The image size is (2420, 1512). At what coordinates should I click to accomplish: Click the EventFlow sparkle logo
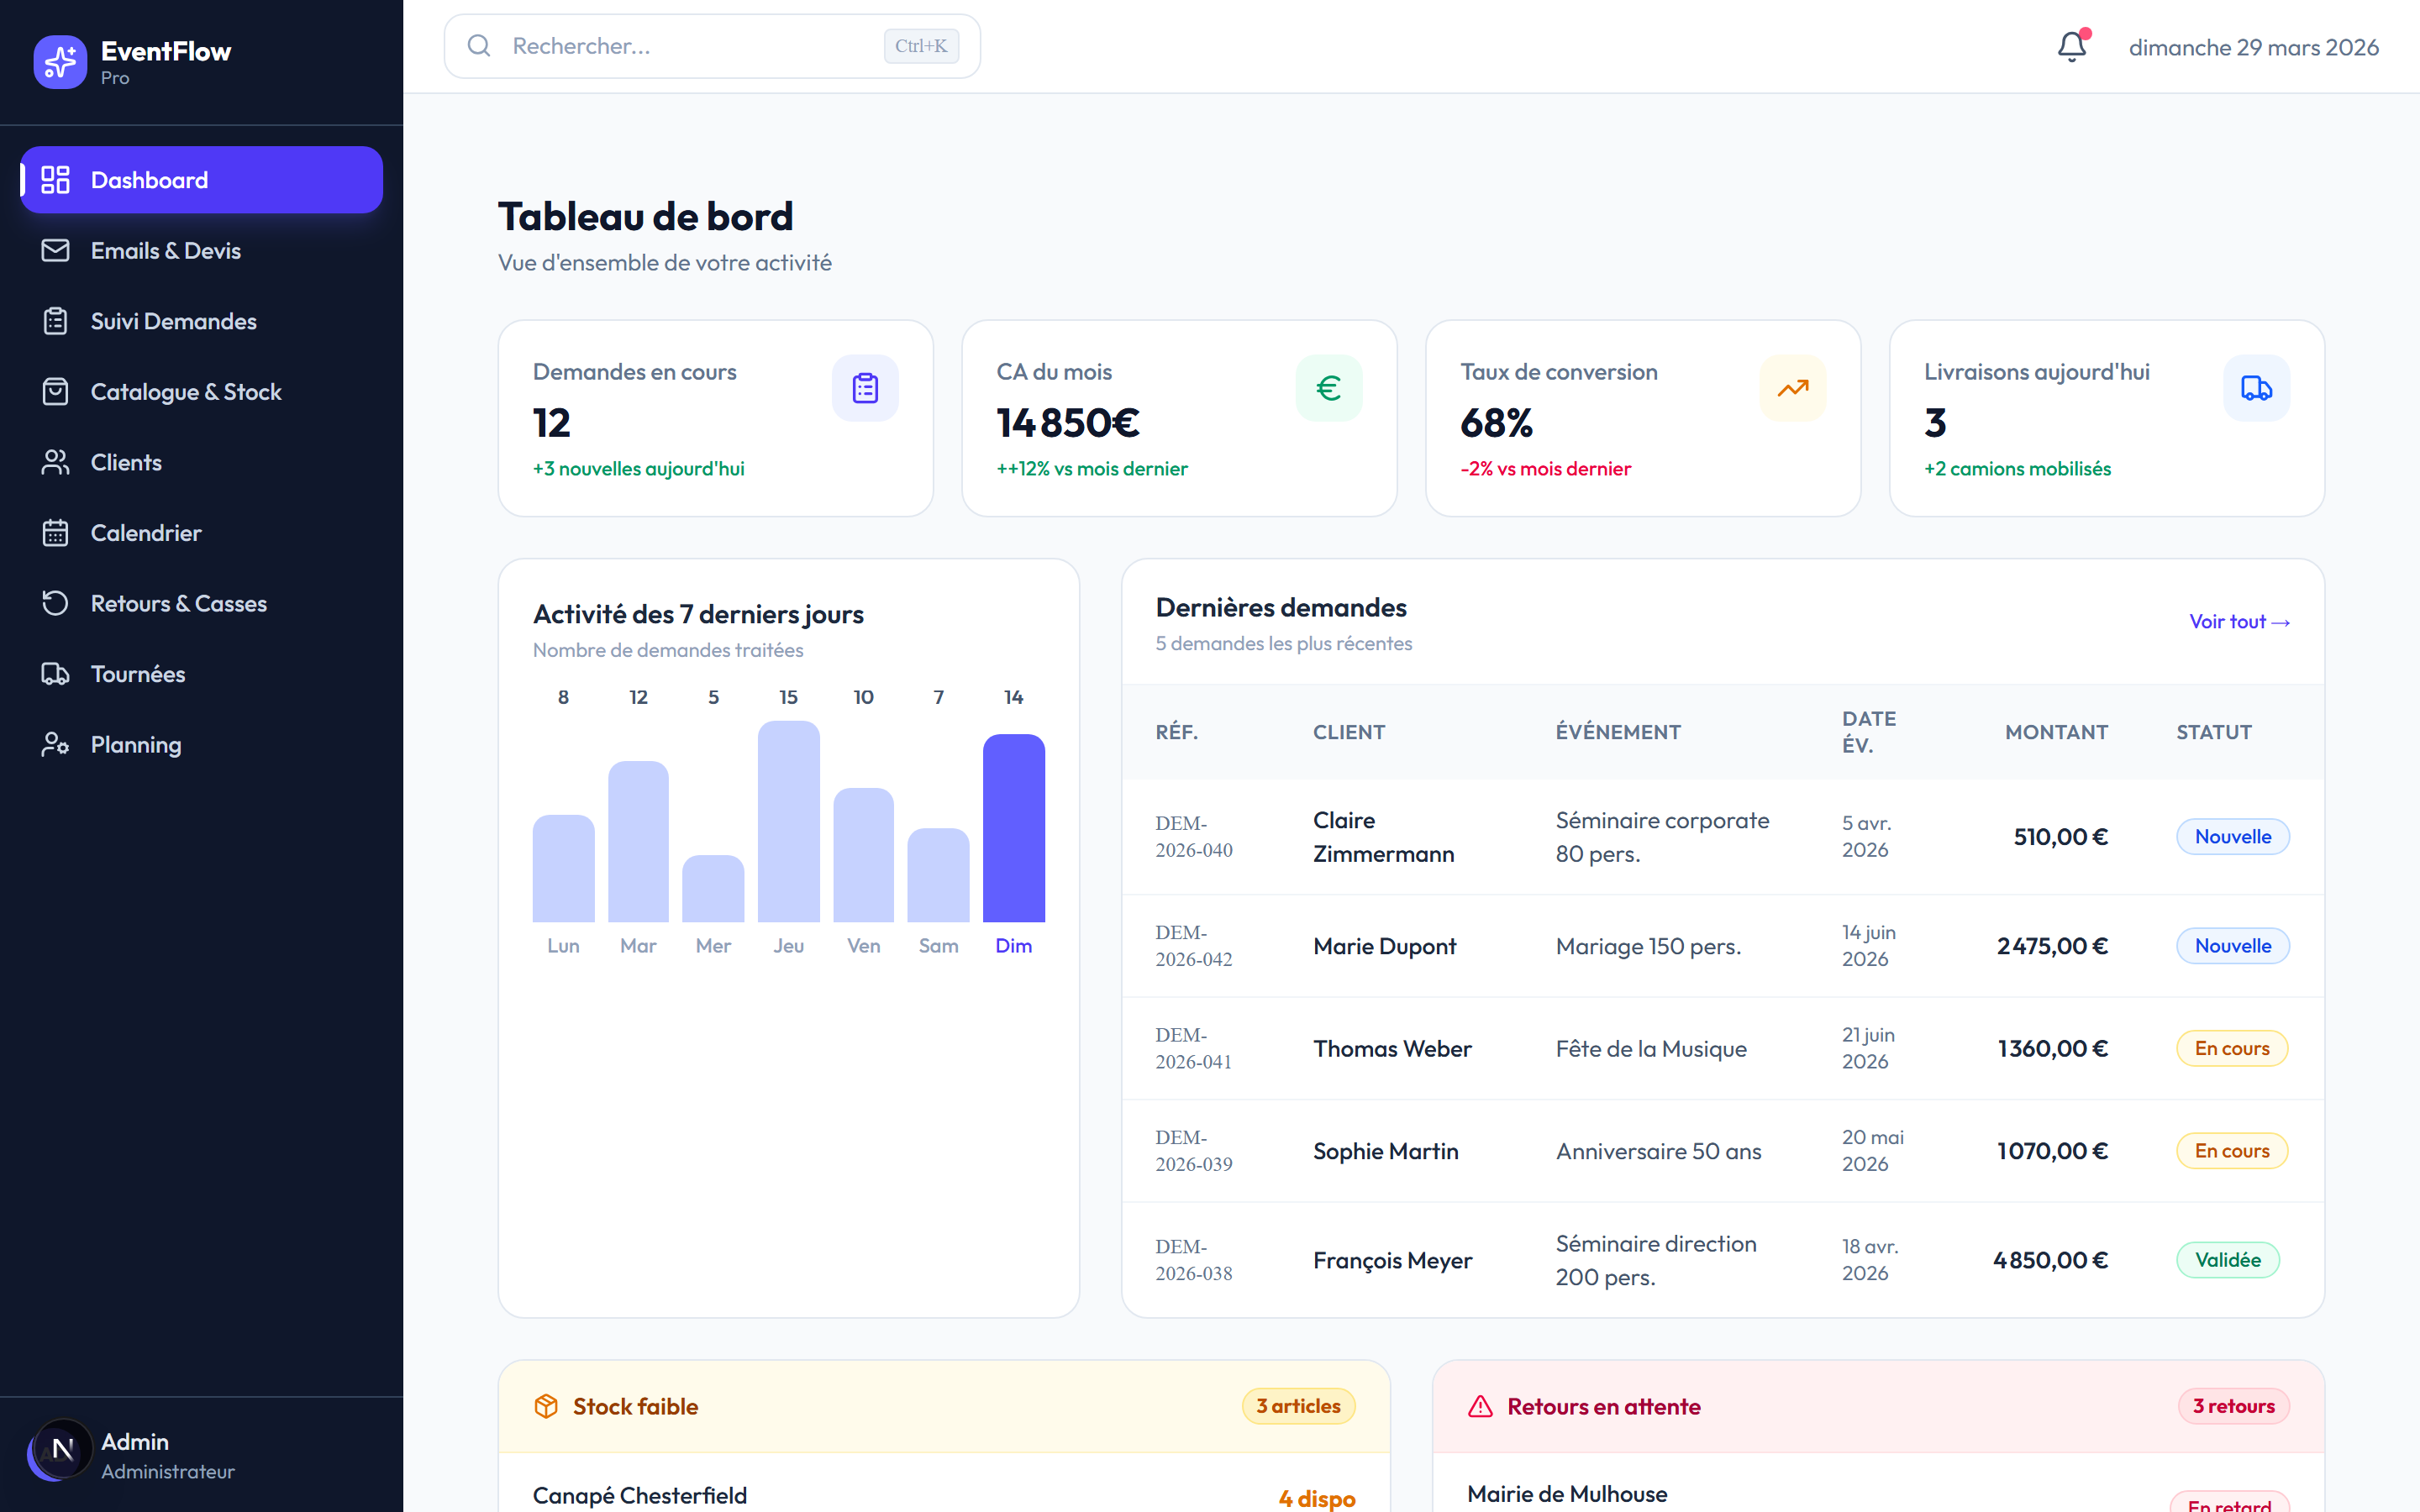[x=60, y=62]
